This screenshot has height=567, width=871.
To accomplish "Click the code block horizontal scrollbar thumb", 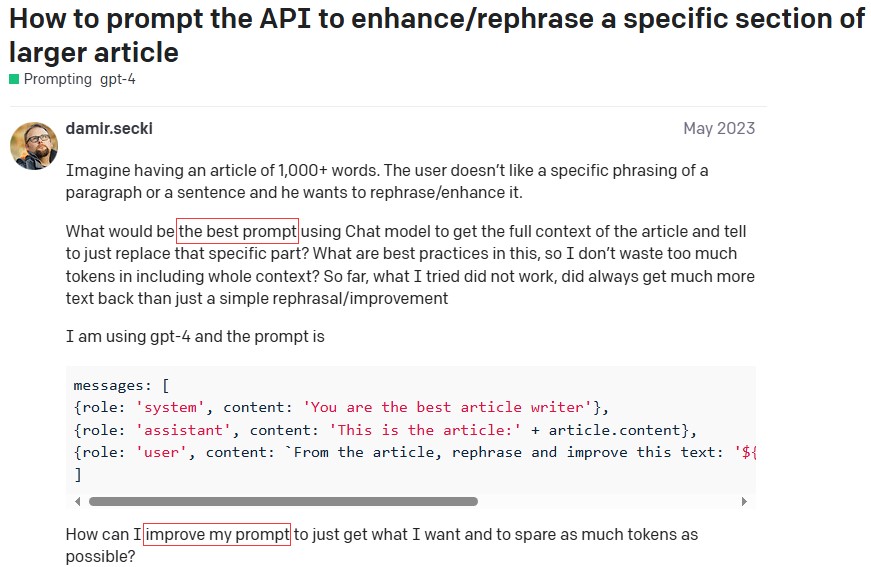I will coord(283,501).
